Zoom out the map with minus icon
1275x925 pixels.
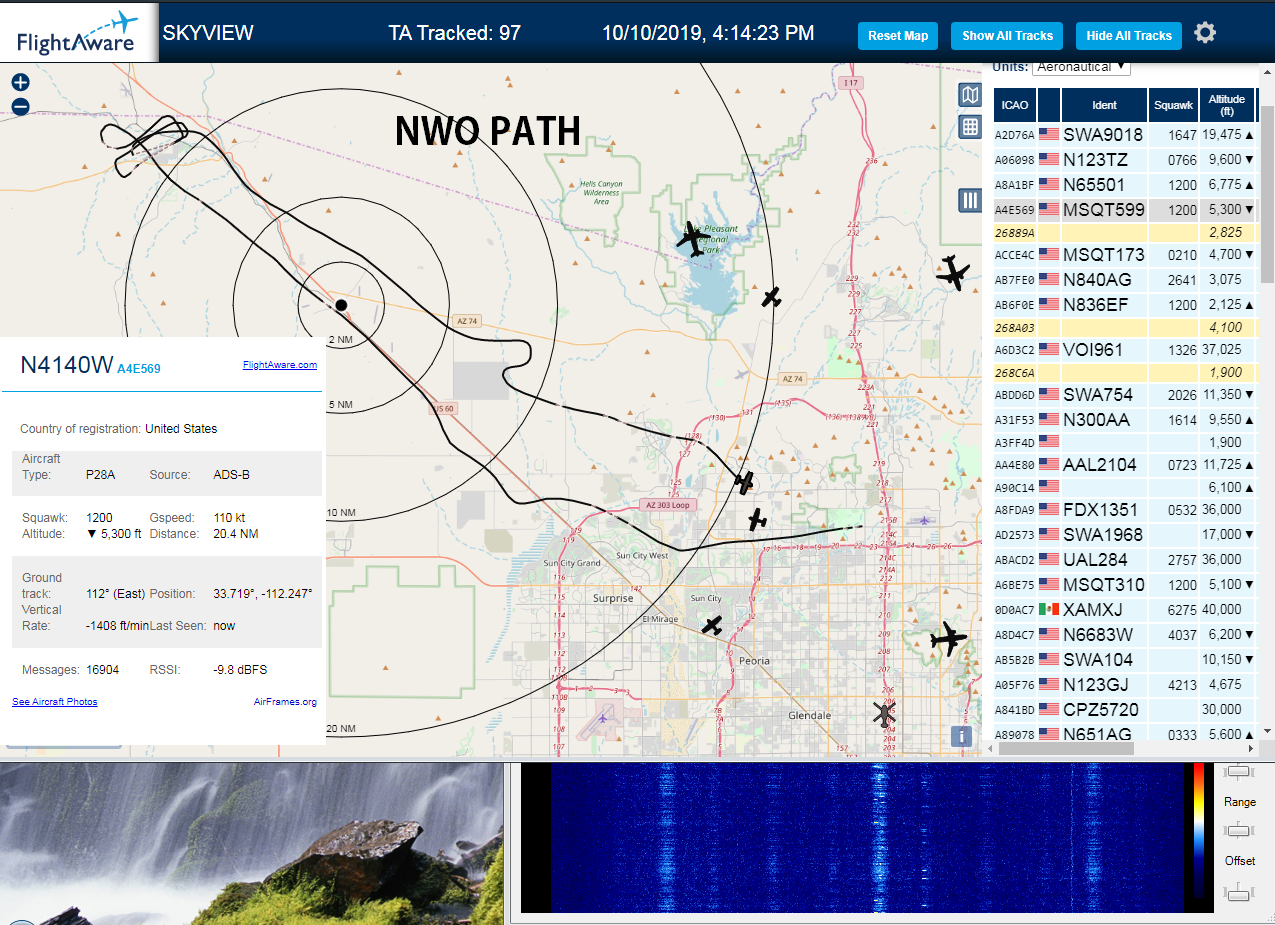[20, 107]
